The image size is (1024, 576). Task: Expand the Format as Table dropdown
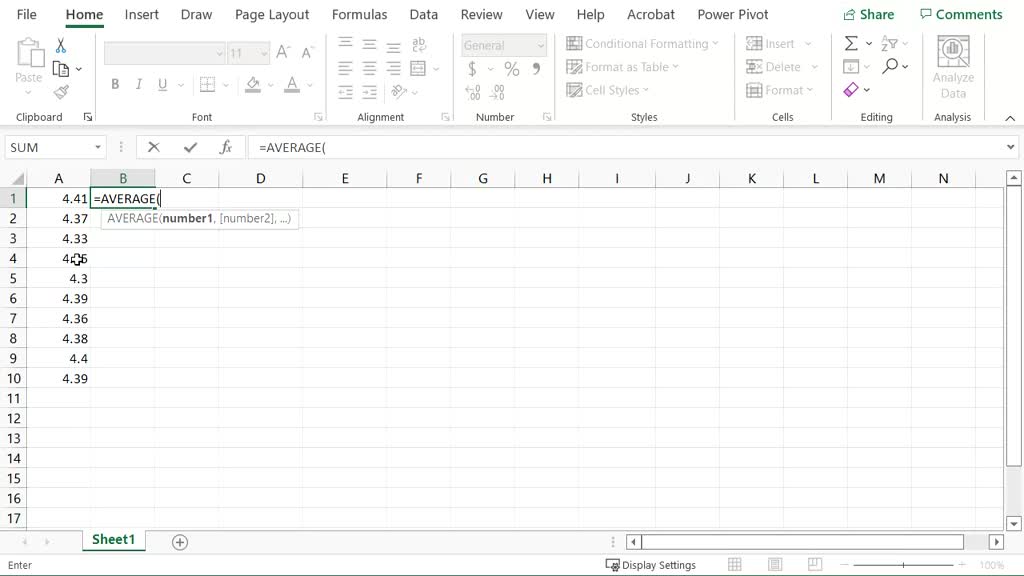click(x=675, y=67)
